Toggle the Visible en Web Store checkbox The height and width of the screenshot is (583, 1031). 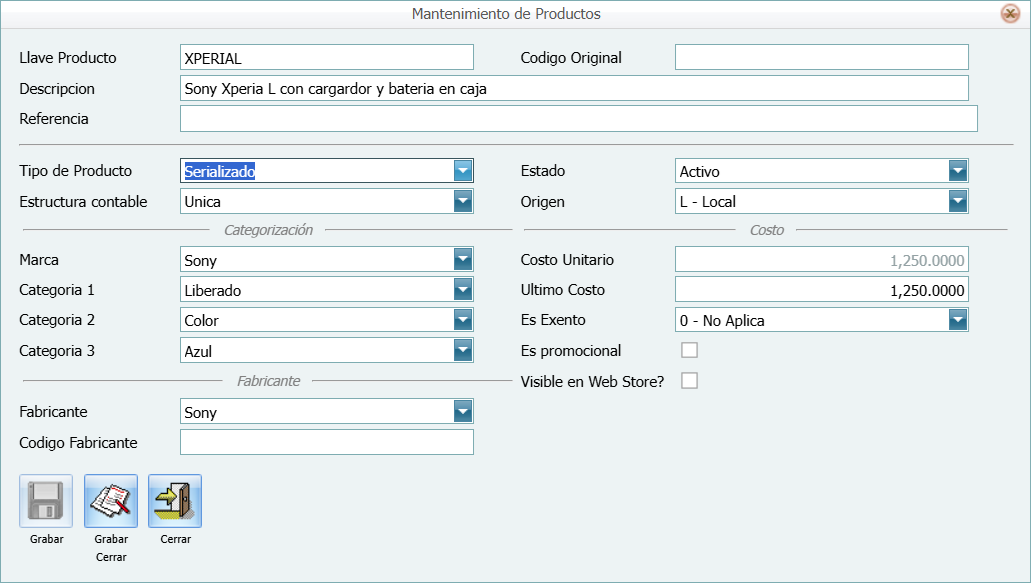pyautogui.click(x=689, y=381)
